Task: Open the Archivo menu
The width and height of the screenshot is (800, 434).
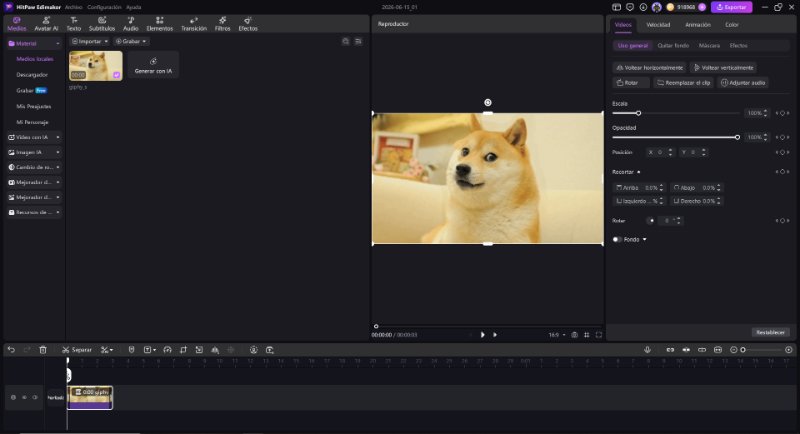Action: [x=73, y=7]
